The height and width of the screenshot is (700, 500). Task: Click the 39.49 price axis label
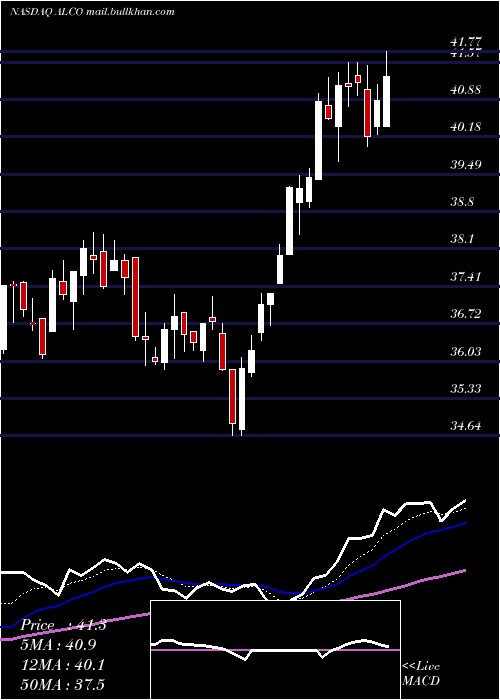466,165
